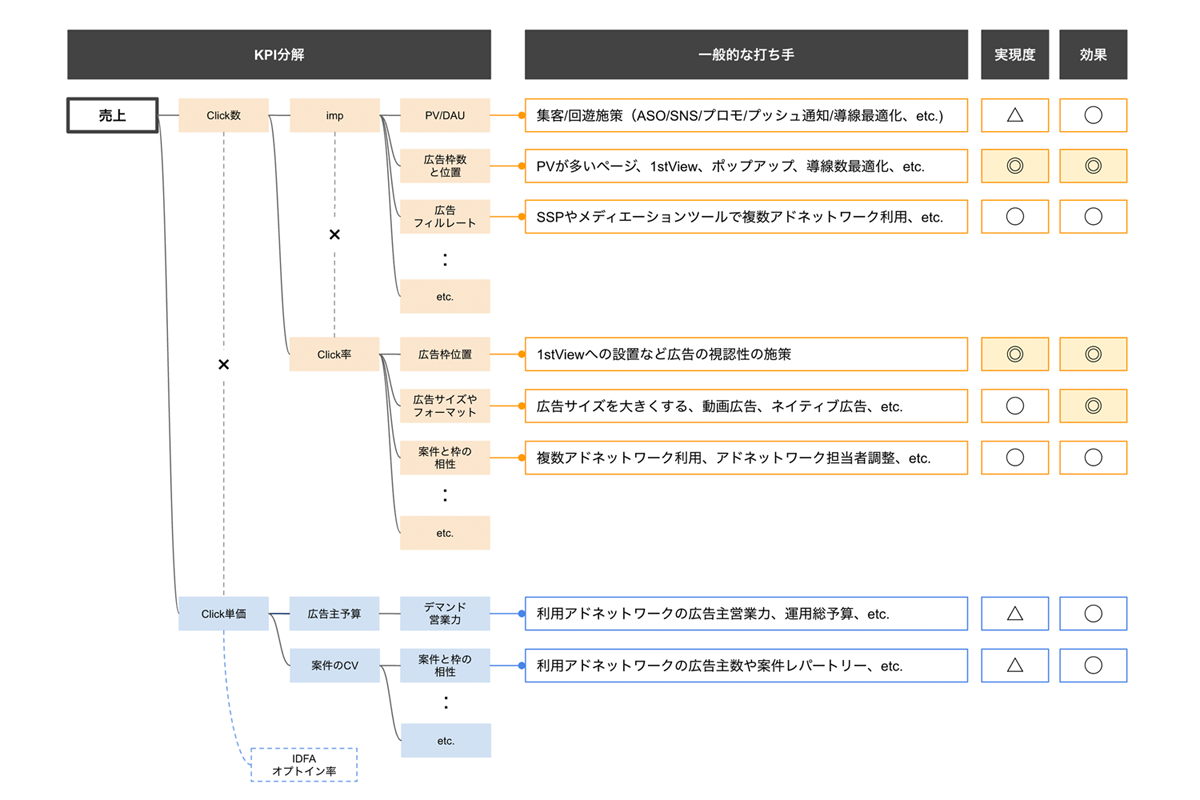The image size is (1200, 800).
Task: Click the 実現度 circle in the 広告フィルレート row
Action: 1014,216
